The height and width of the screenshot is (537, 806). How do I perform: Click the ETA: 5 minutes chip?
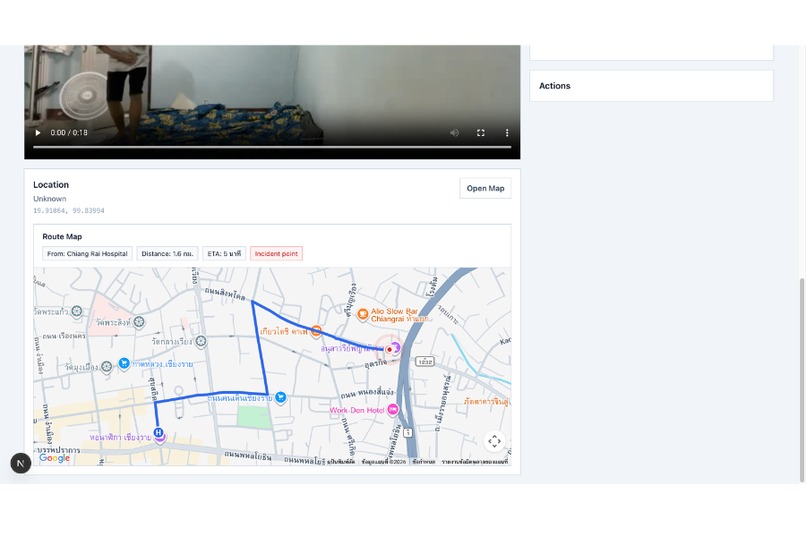pos(224,253)
